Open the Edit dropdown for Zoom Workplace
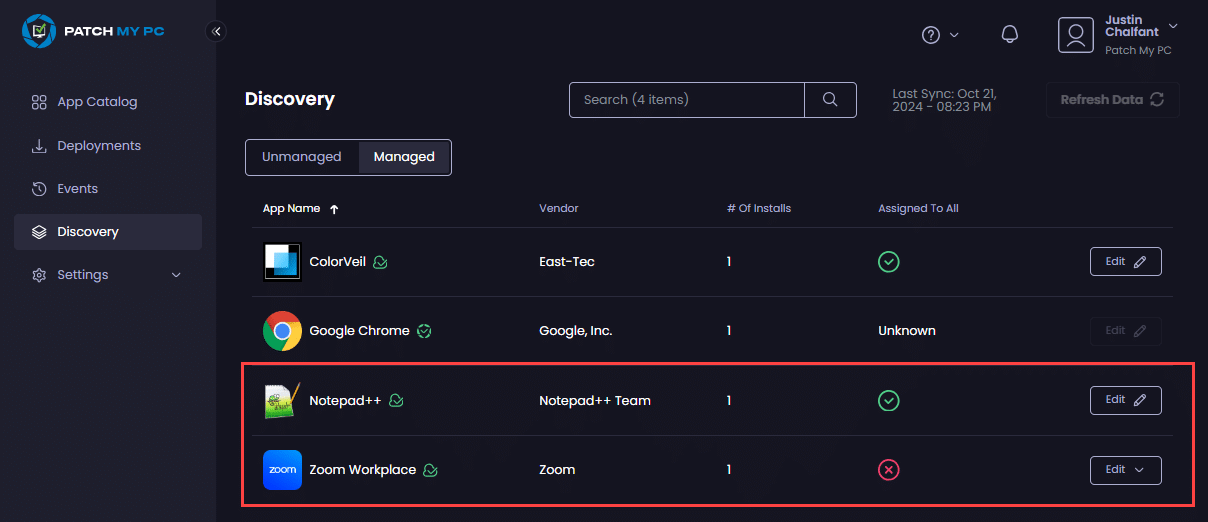The image size is (1208, 522). [x=1125, y=470]
